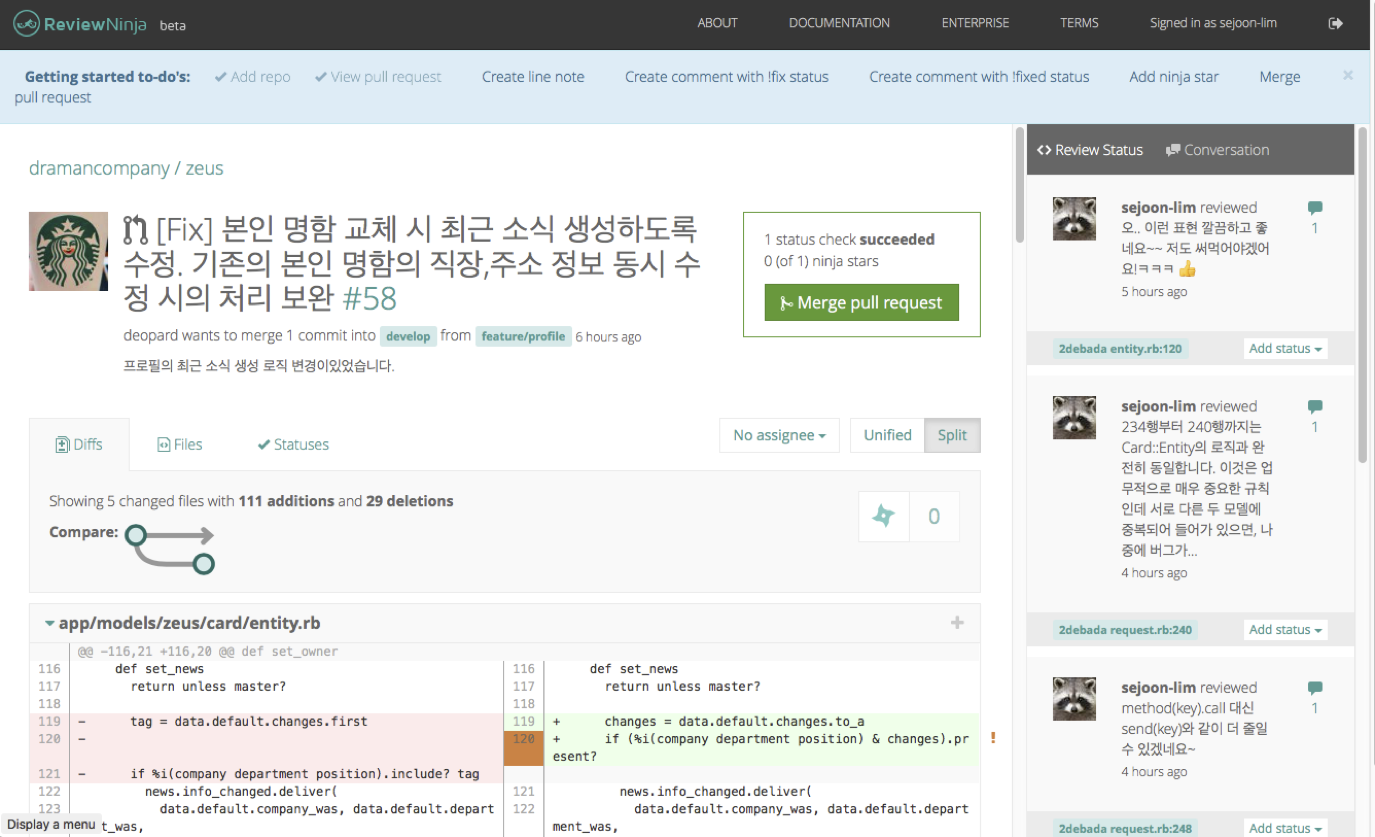The height and width of the screenshot is (837, 1375).
Task: Open the No assignee dropdown
Action: coord(779,435)
